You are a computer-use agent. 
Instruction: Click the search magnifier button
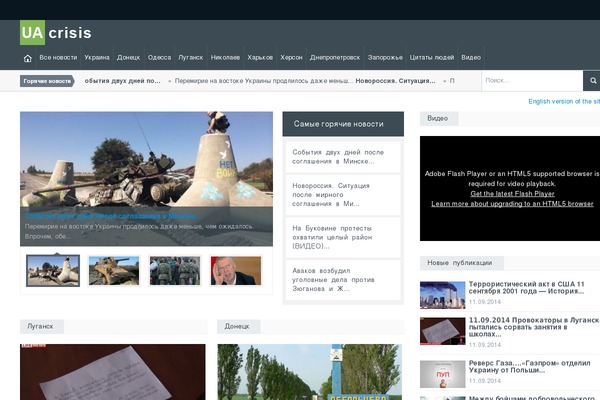click(592, 80)
